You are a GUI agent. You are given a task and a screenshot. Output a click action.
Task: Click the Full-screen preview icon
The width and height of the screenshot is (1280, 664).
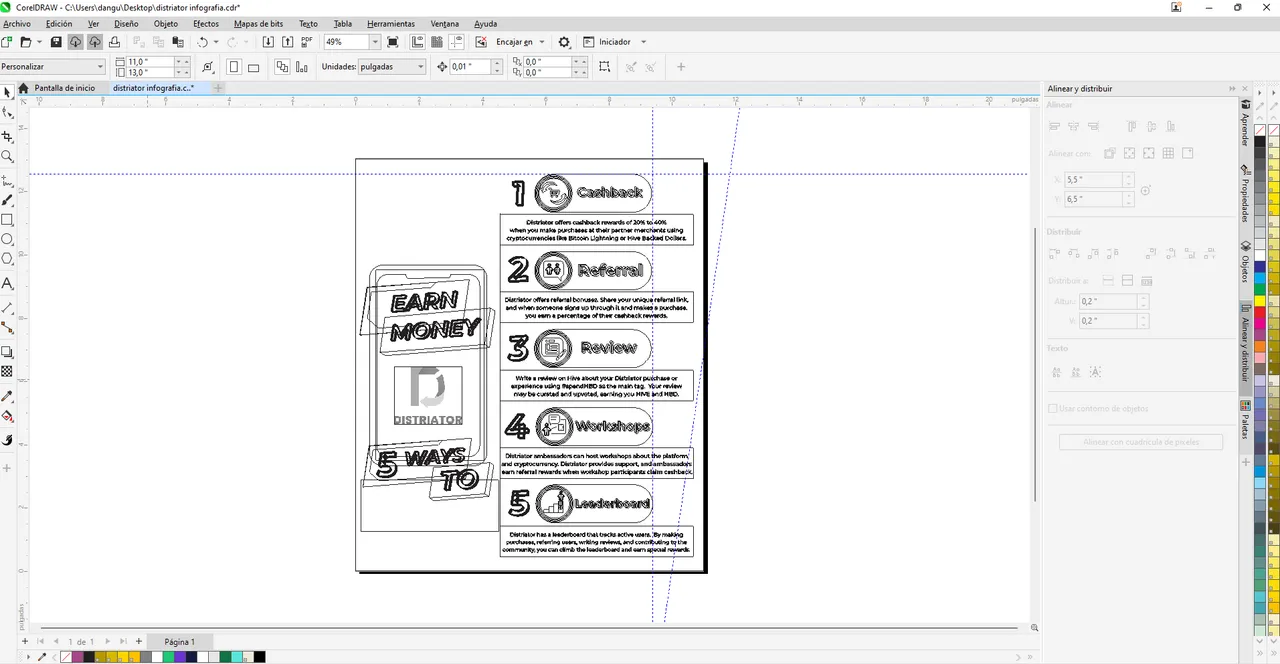393,42
